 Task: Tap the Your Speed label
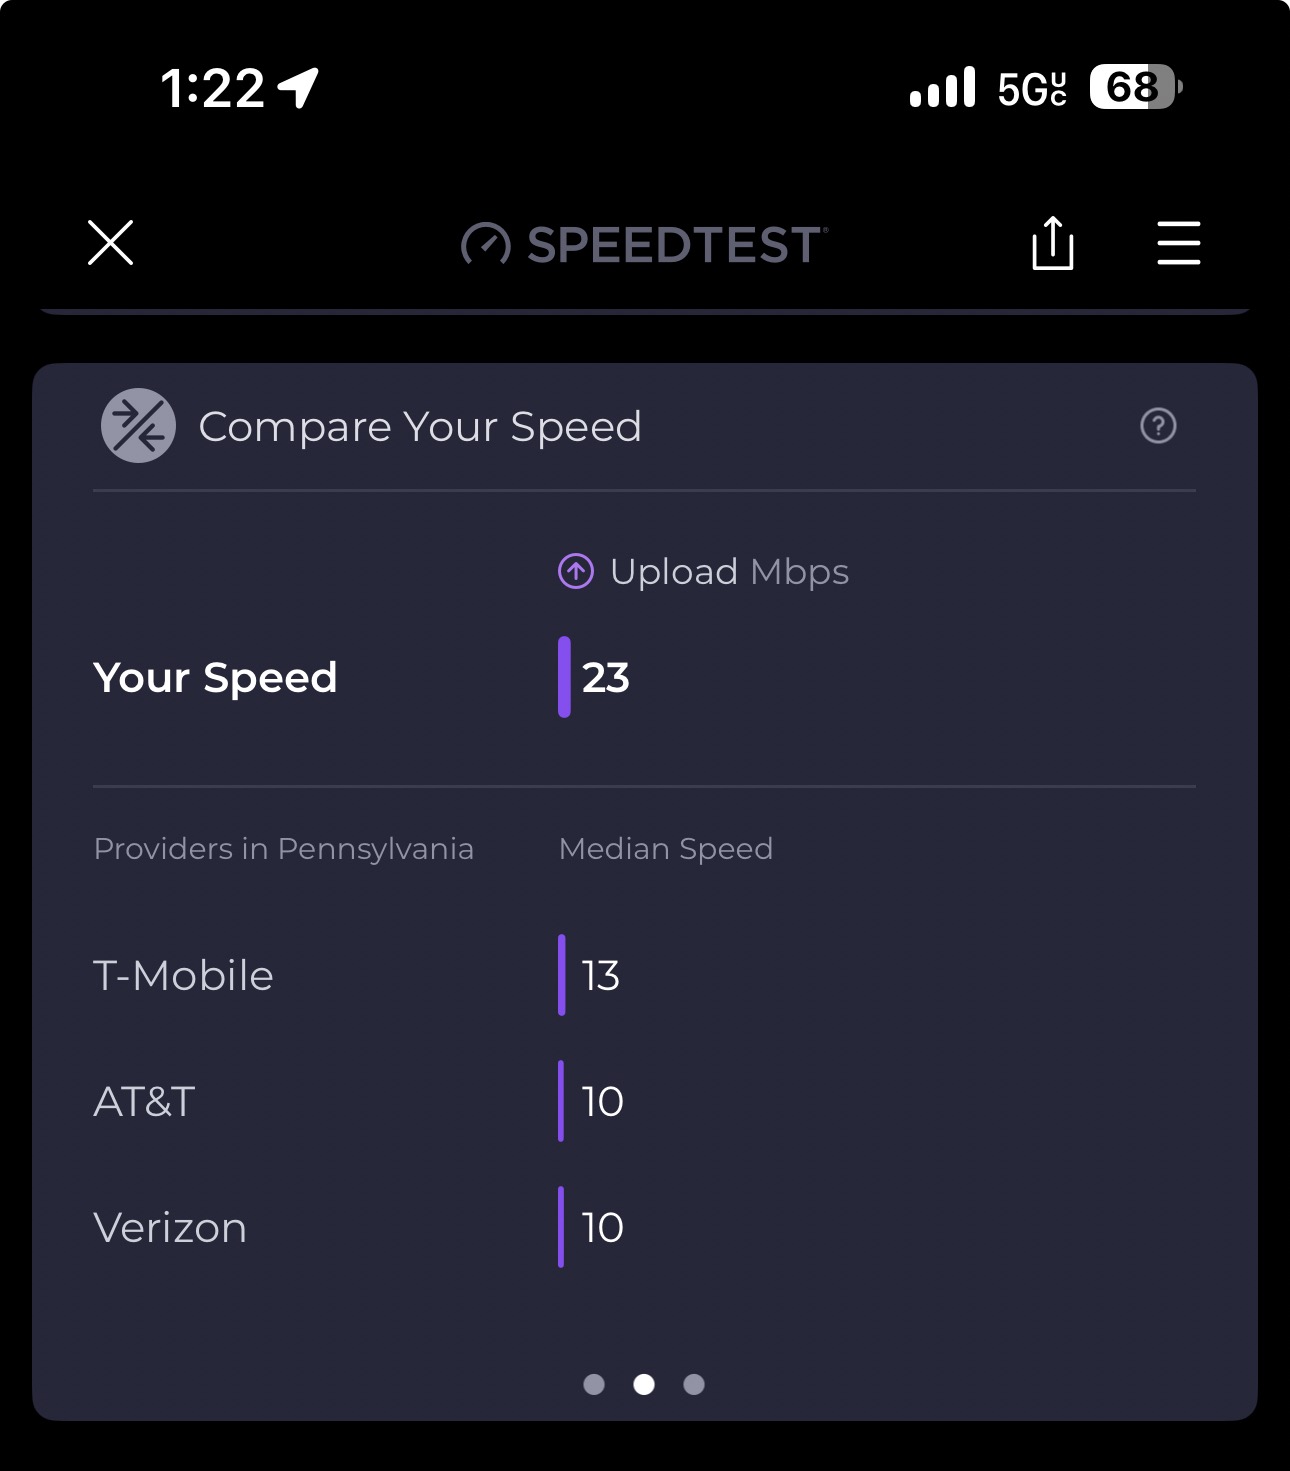(215, 678)
